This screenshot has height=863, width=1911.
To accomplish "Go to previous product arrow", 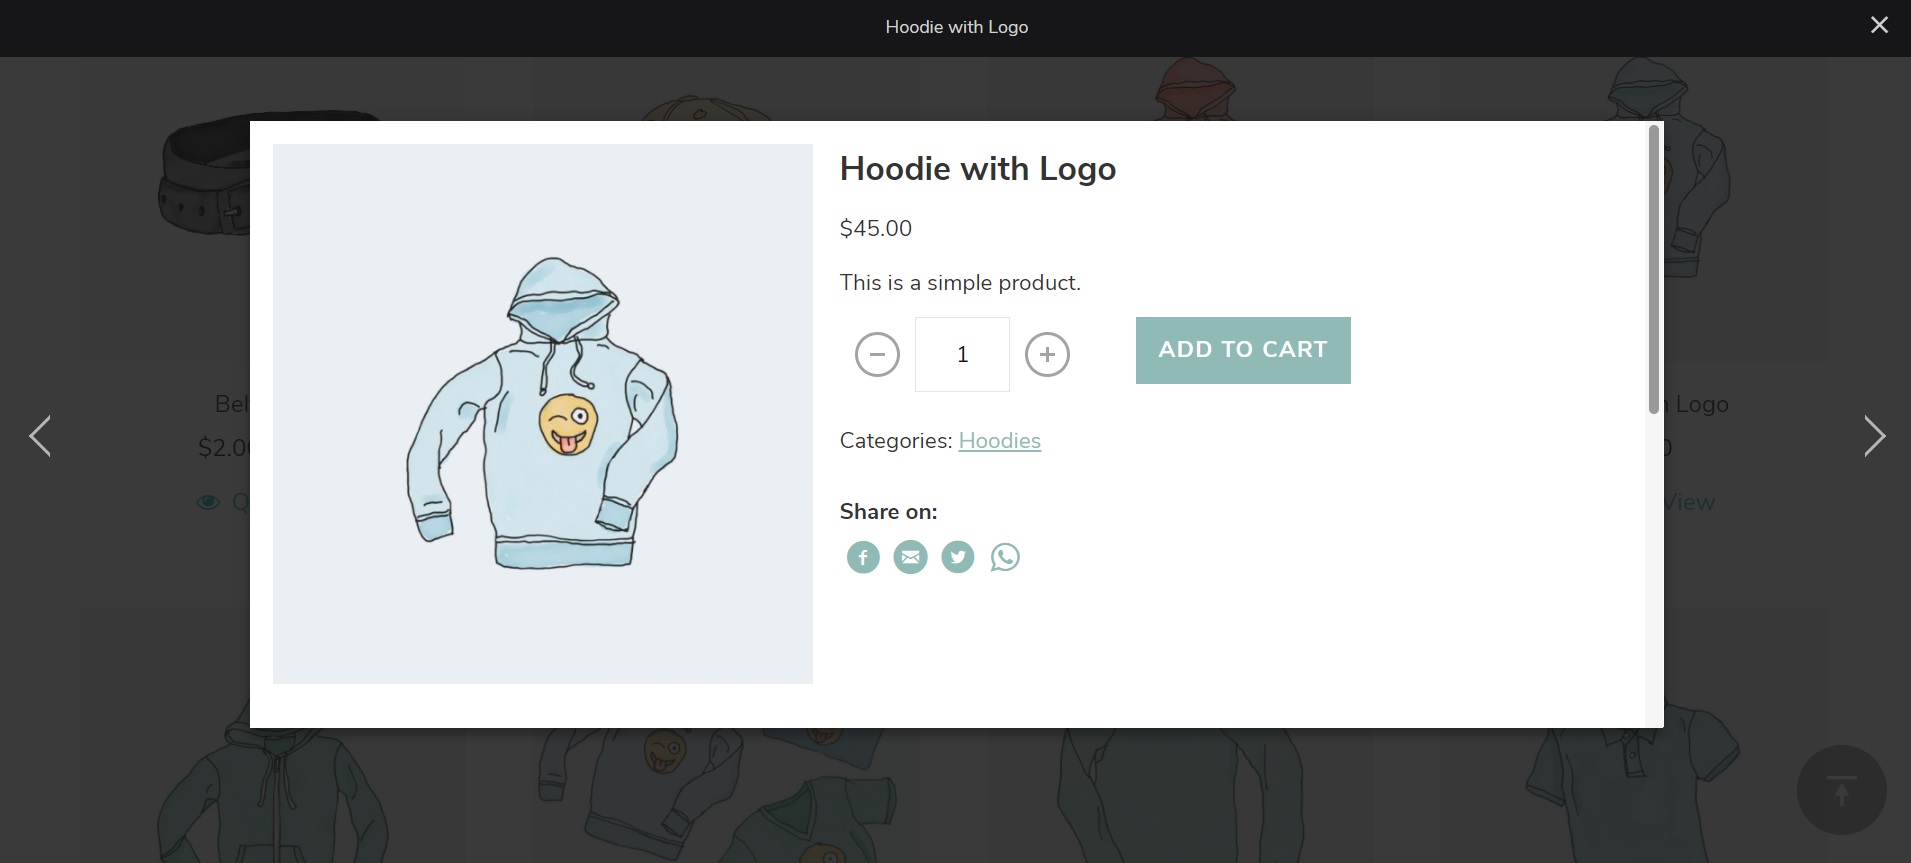I will point(40,436).
